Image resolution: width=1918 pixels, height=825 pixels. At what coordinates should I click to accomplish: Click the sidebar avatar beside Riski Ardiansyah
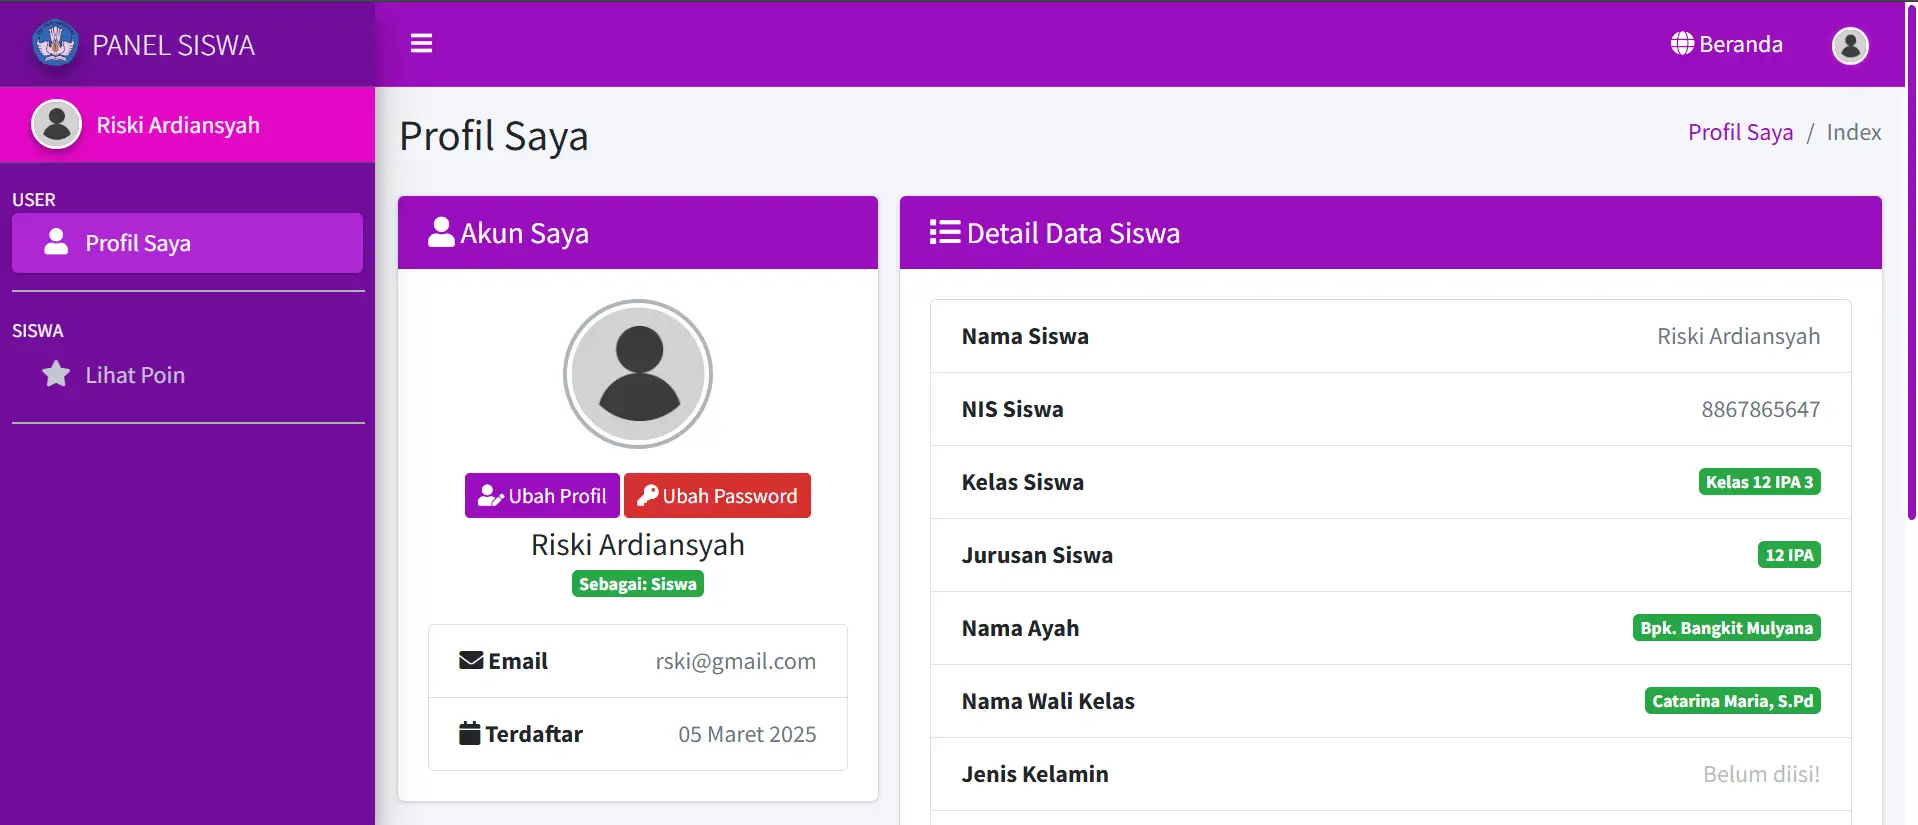pos(57,124)
